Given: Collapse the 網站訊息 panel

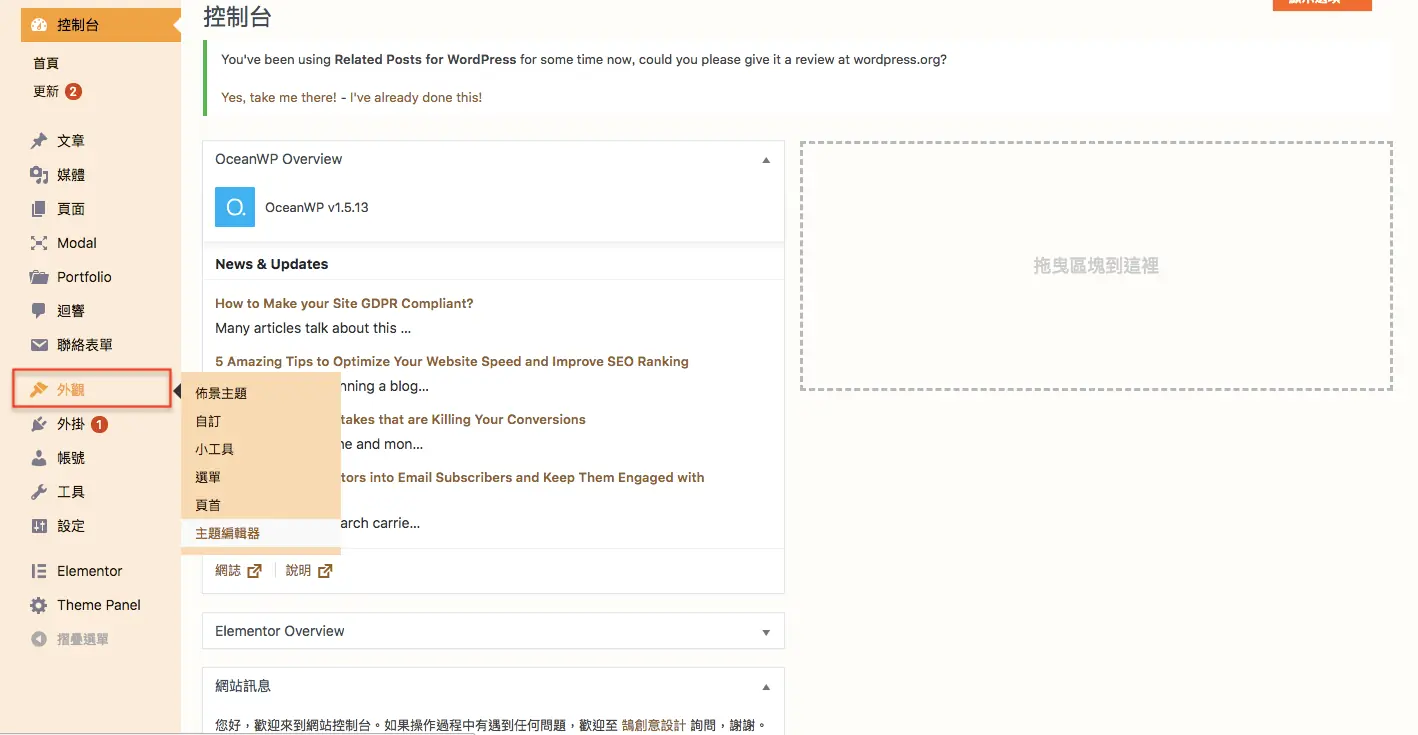Looking at the screenshot, I should pyautogui.click(x=766, y=687).
